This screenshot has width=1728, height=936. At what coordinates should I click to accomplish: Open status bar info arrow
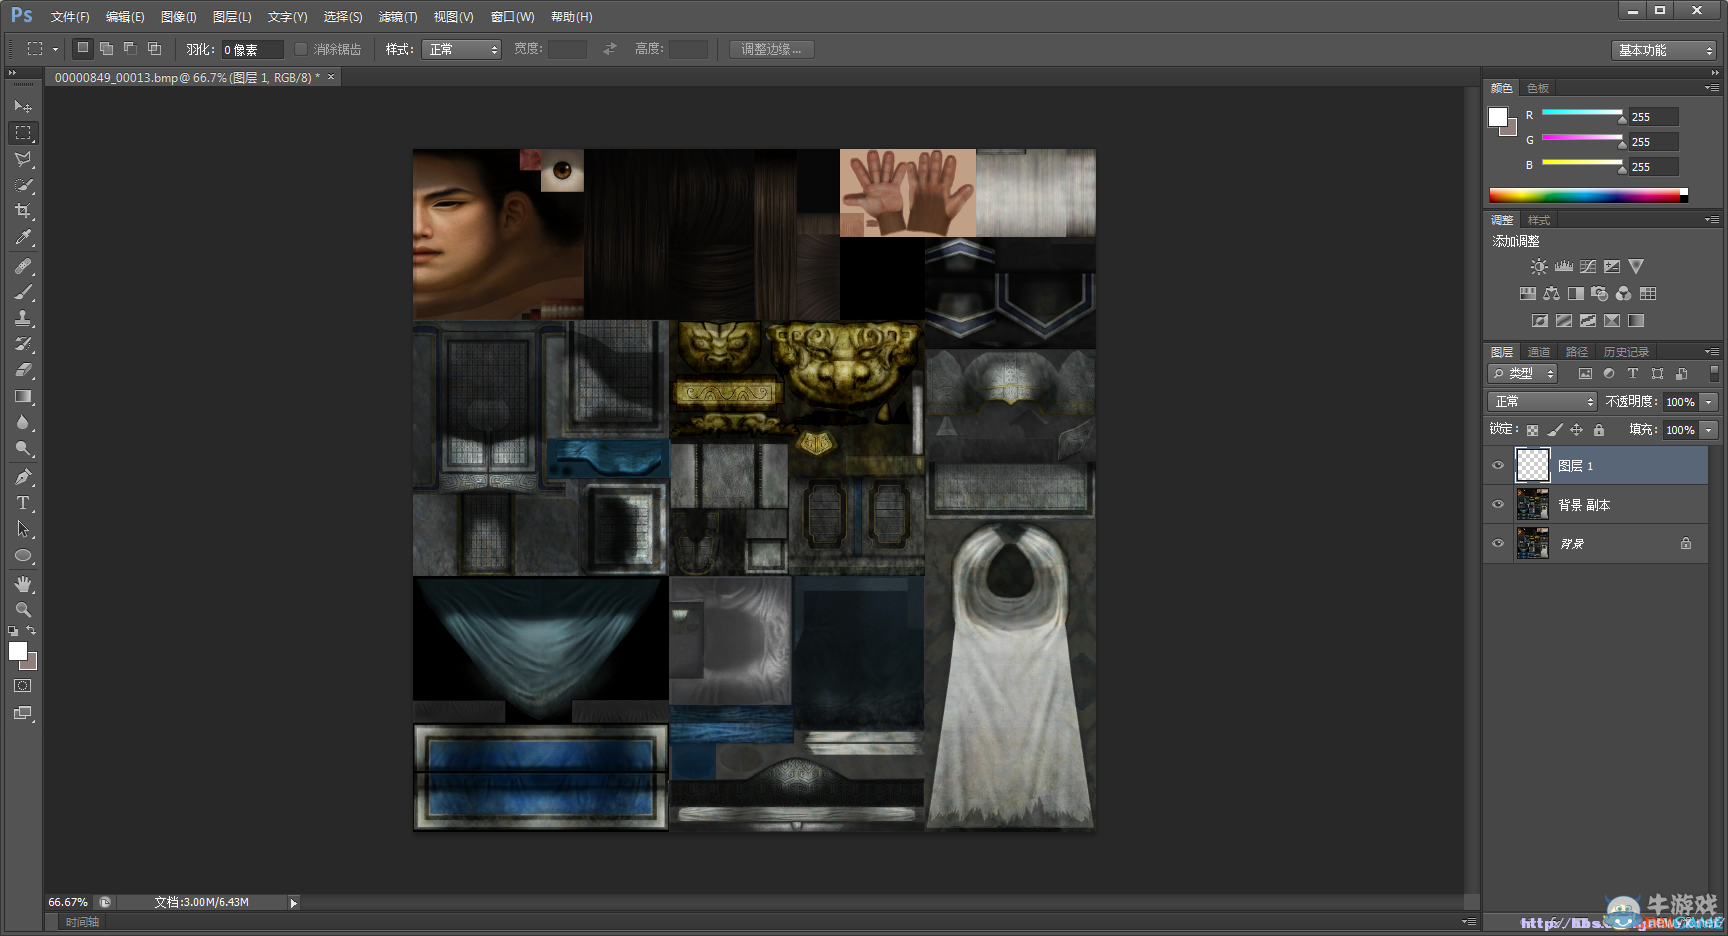293,903
